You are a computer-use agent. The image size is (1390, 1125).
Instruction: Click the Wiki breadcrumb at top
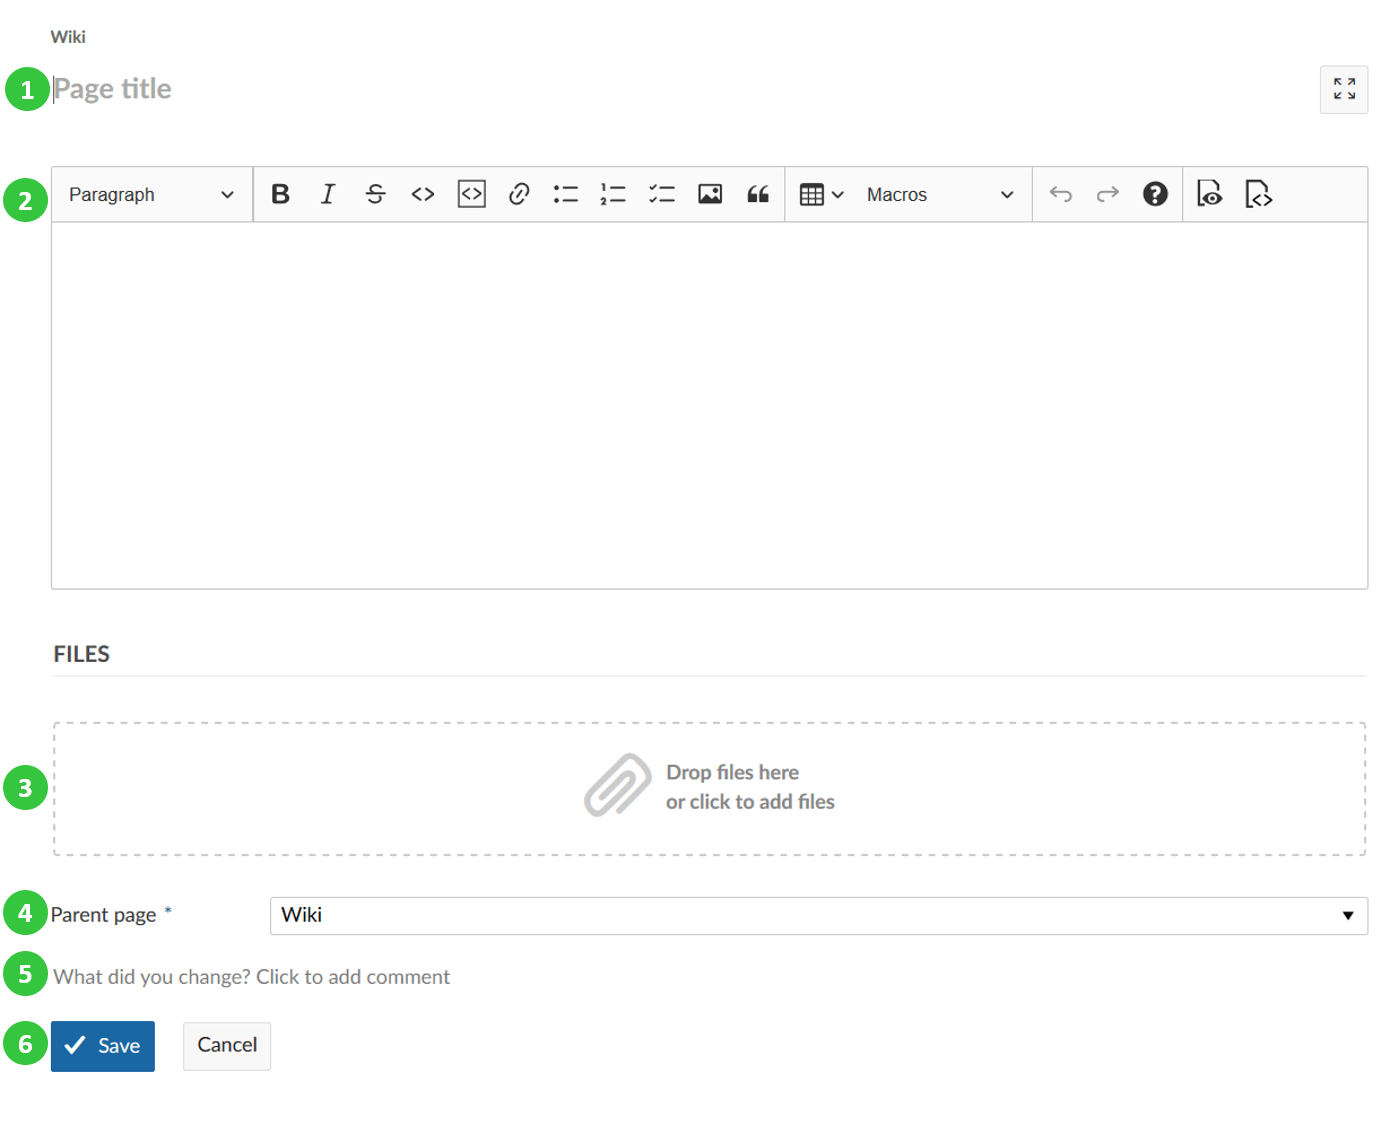(x=68, y=37)
